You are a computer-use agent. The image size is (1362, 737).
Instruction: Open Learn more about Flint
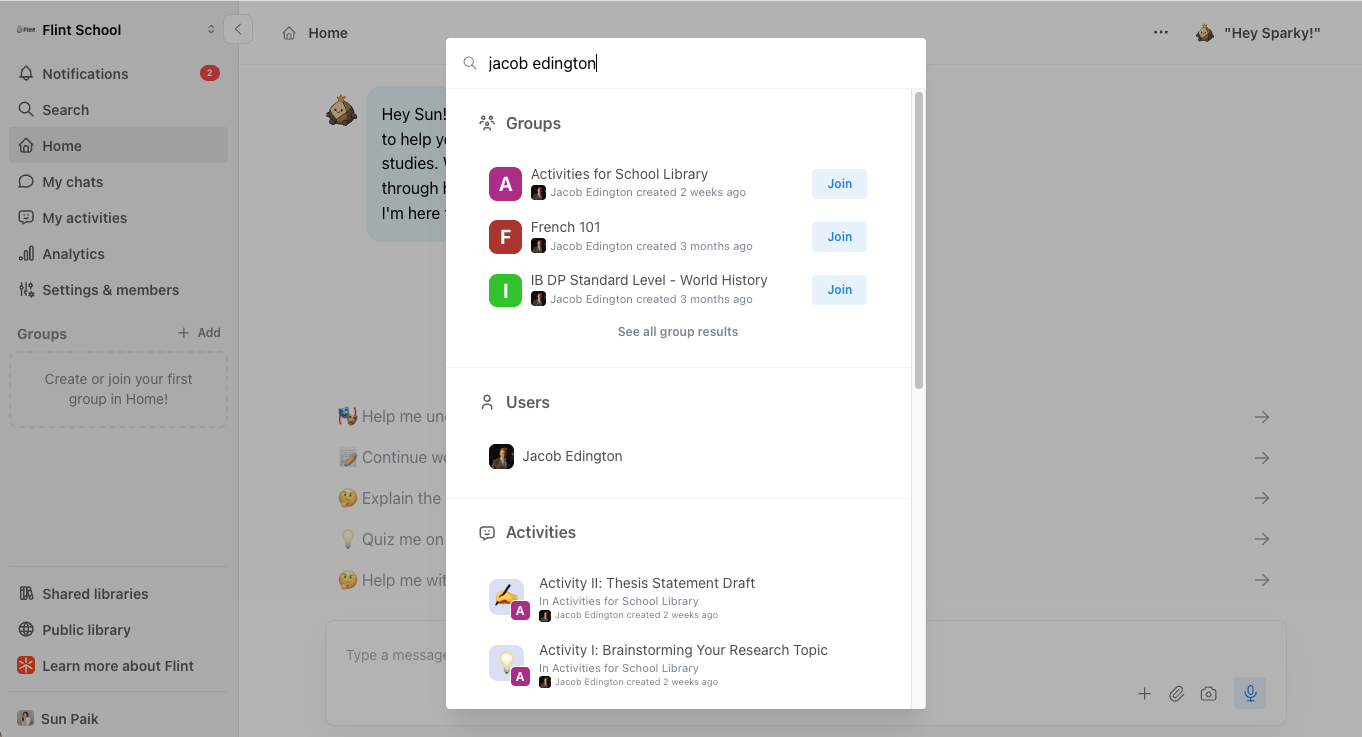pyautogui.click(x=118, y=666)
